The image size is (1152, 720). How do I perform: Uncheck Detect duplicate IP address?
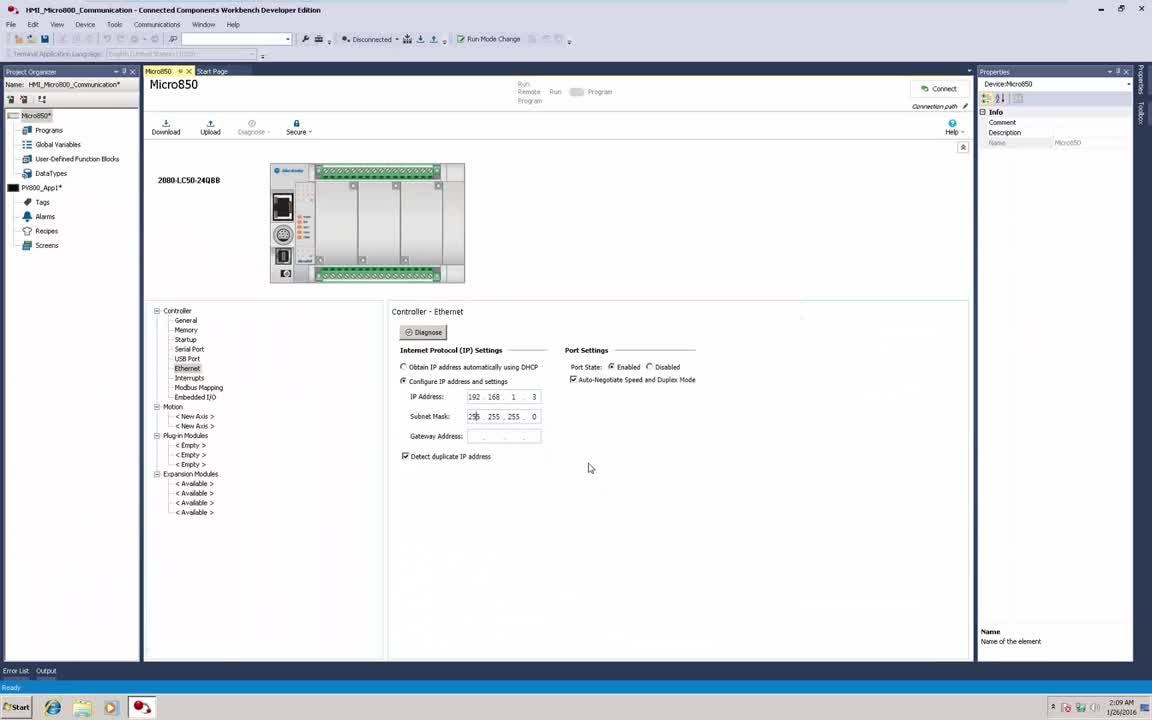405,456
